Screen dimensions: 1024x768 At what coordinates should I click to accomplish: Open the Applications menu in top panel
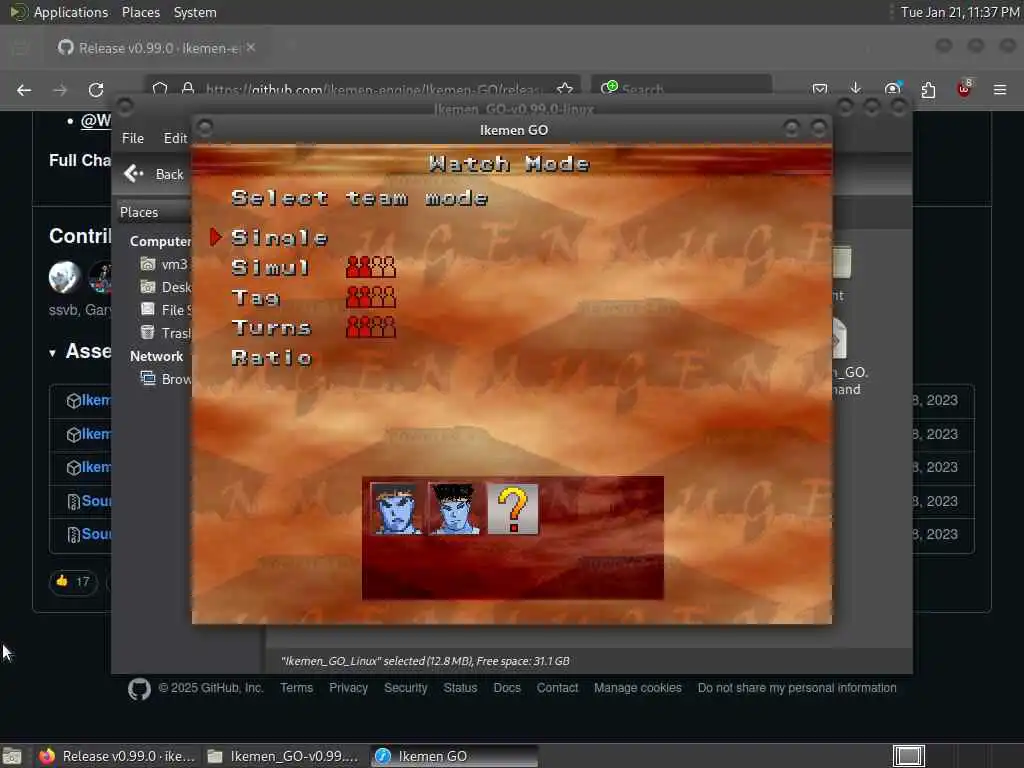pos(60,12)
